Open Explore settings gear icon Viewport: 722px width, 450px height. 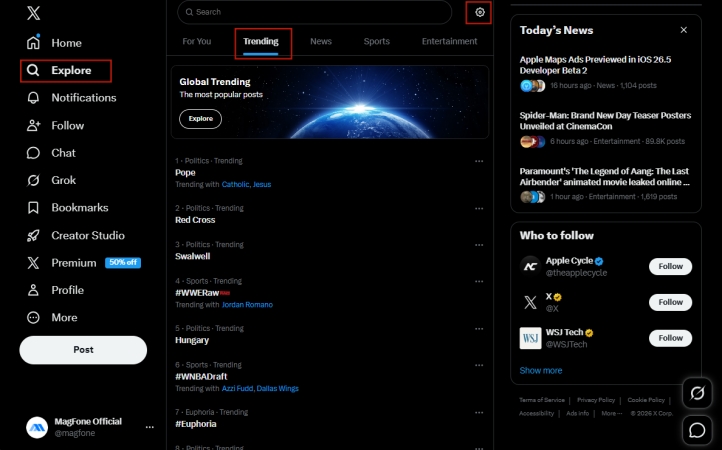[480, 12]
